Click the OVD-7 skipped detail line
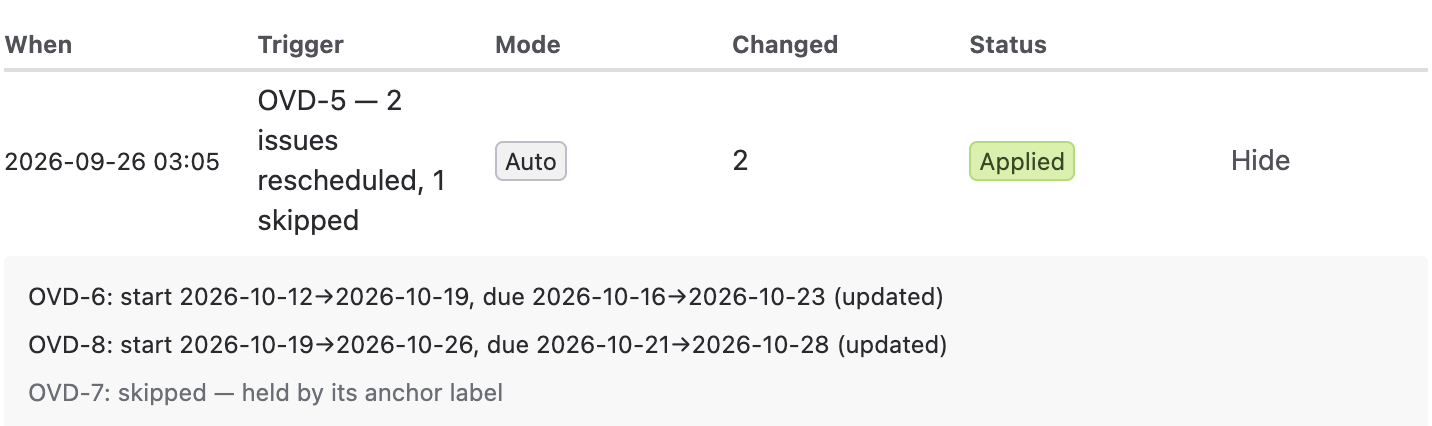Image resolution: width=1432 pixels, height=426 pixels. pyautogui.click(x=266, y=393)
